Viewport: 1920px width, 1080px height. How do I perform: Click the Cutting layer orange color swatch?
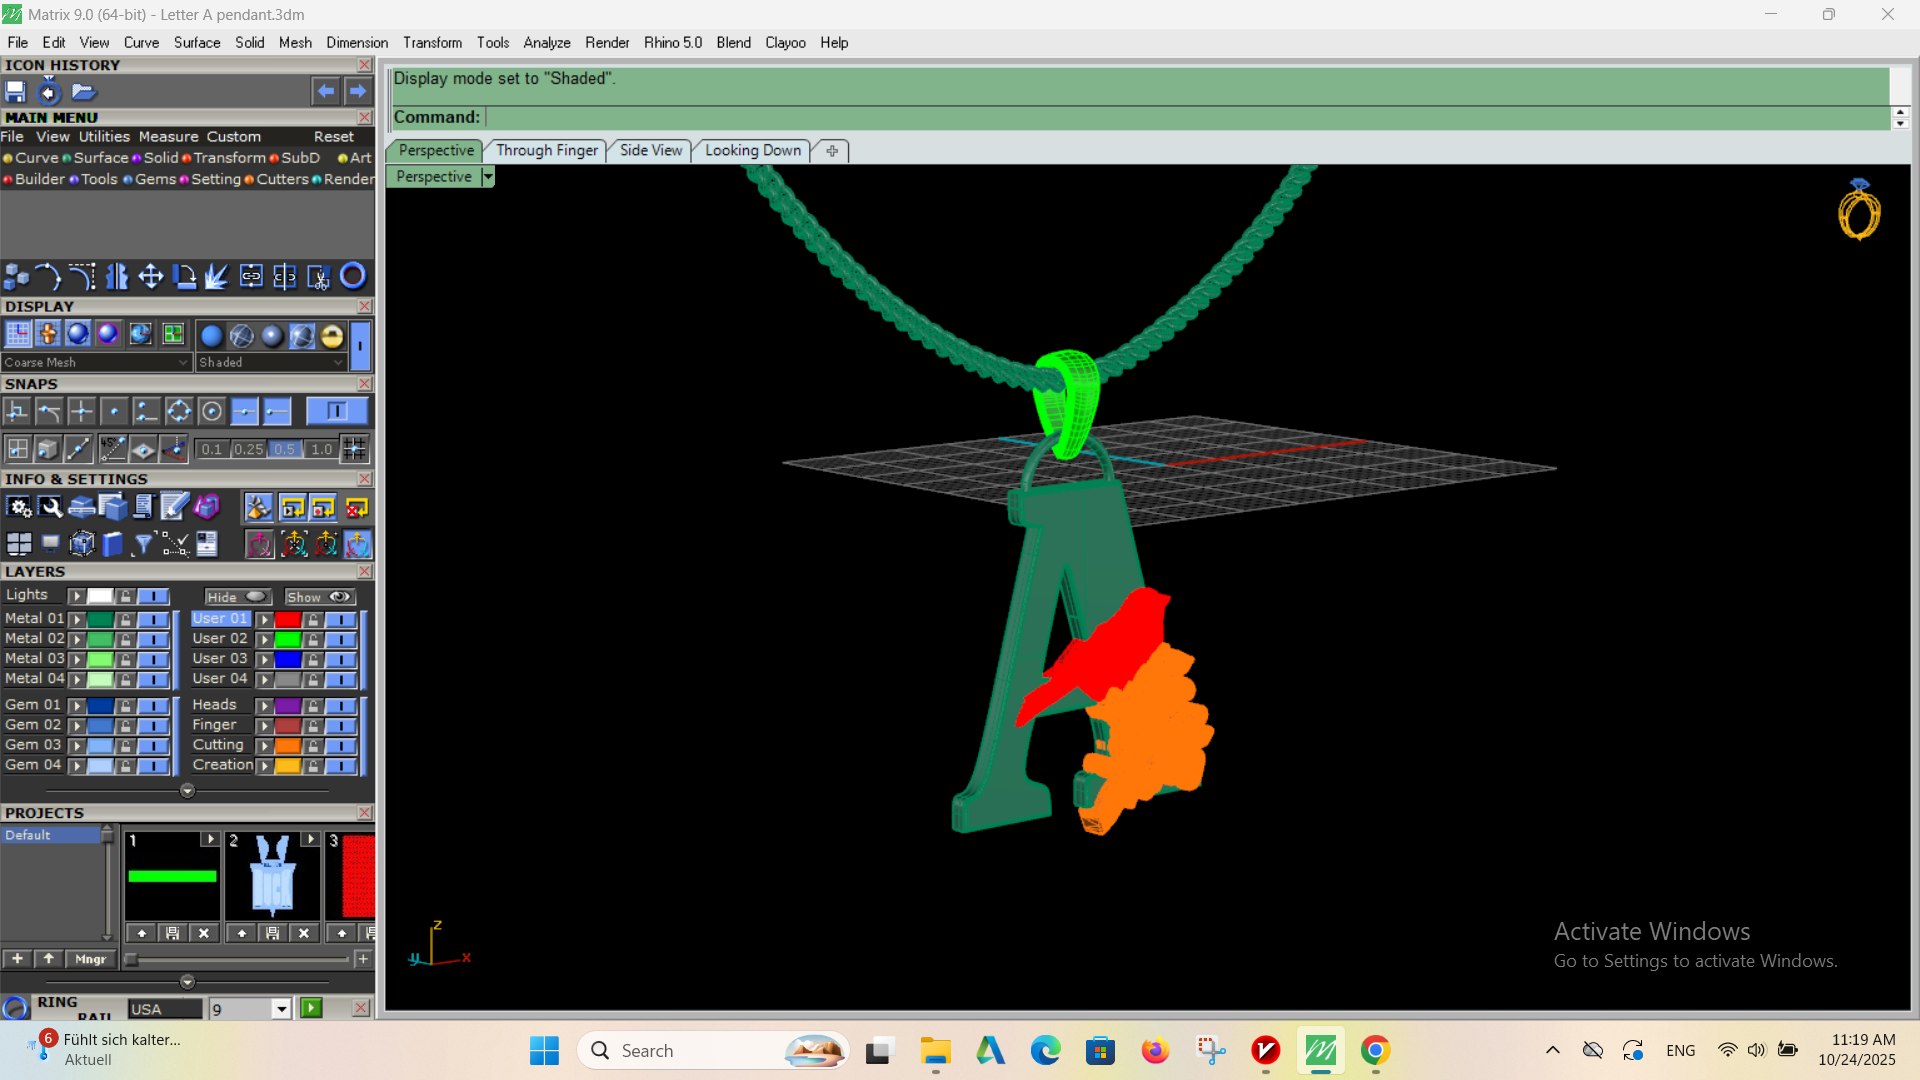(x=288, y=746)
